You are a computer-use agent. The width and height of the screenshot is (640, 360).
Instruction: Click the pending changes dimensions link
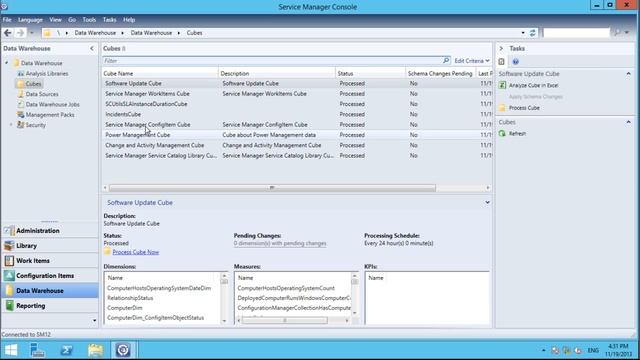point(280,243)
